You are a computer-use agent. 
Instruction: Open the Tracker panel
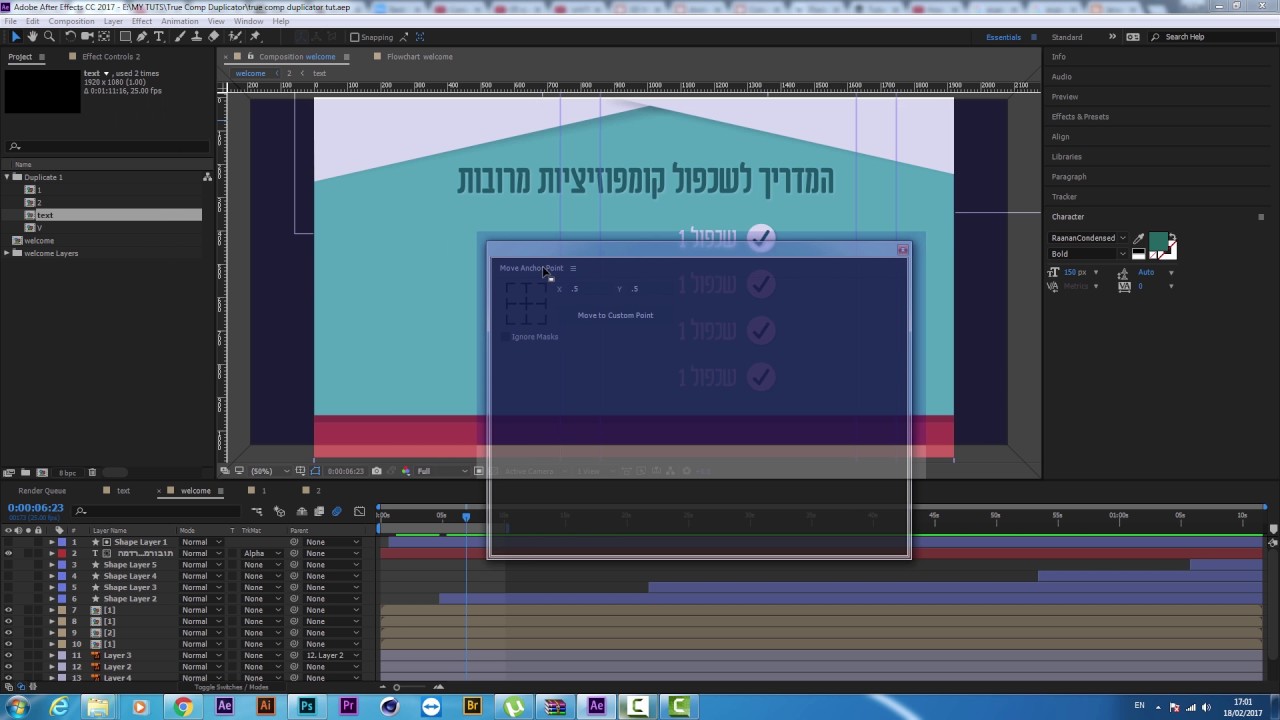1064,197
